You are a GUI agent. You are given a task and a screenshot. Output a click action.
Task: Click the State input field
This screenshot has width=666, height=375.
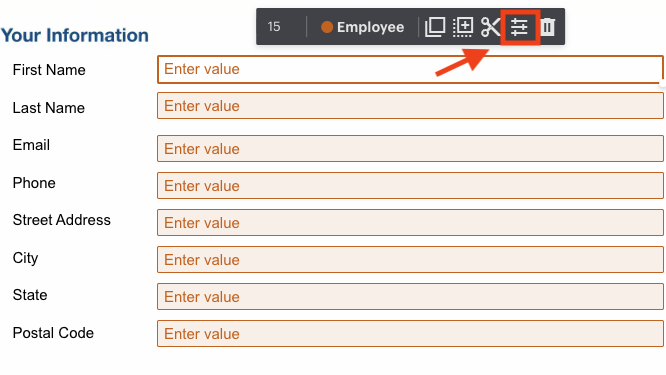click(410, 296)
